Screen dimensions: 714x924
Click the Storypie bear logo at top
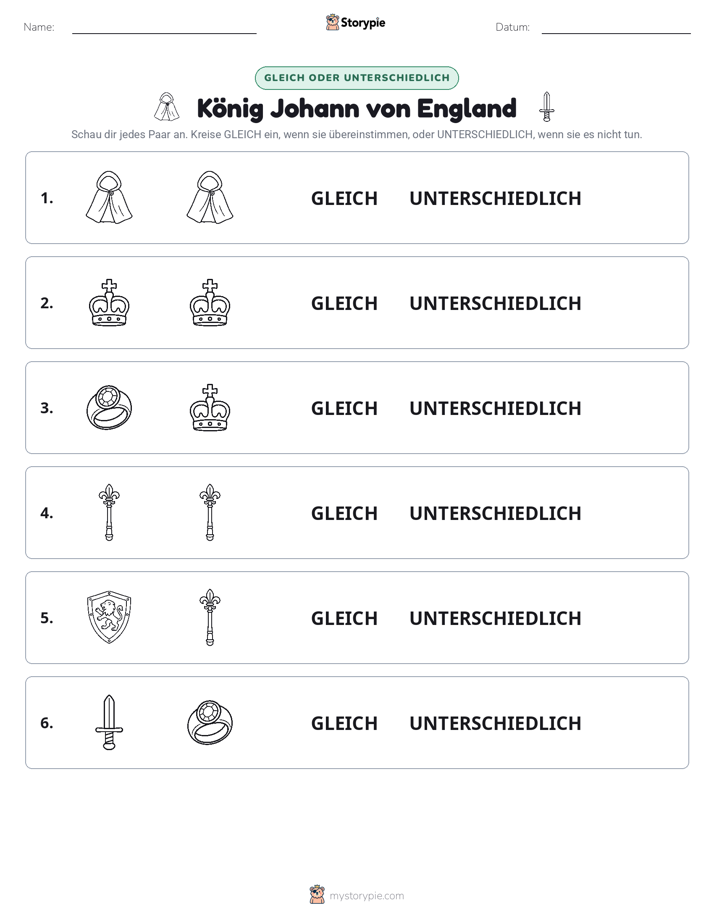[x=332, y=22]
